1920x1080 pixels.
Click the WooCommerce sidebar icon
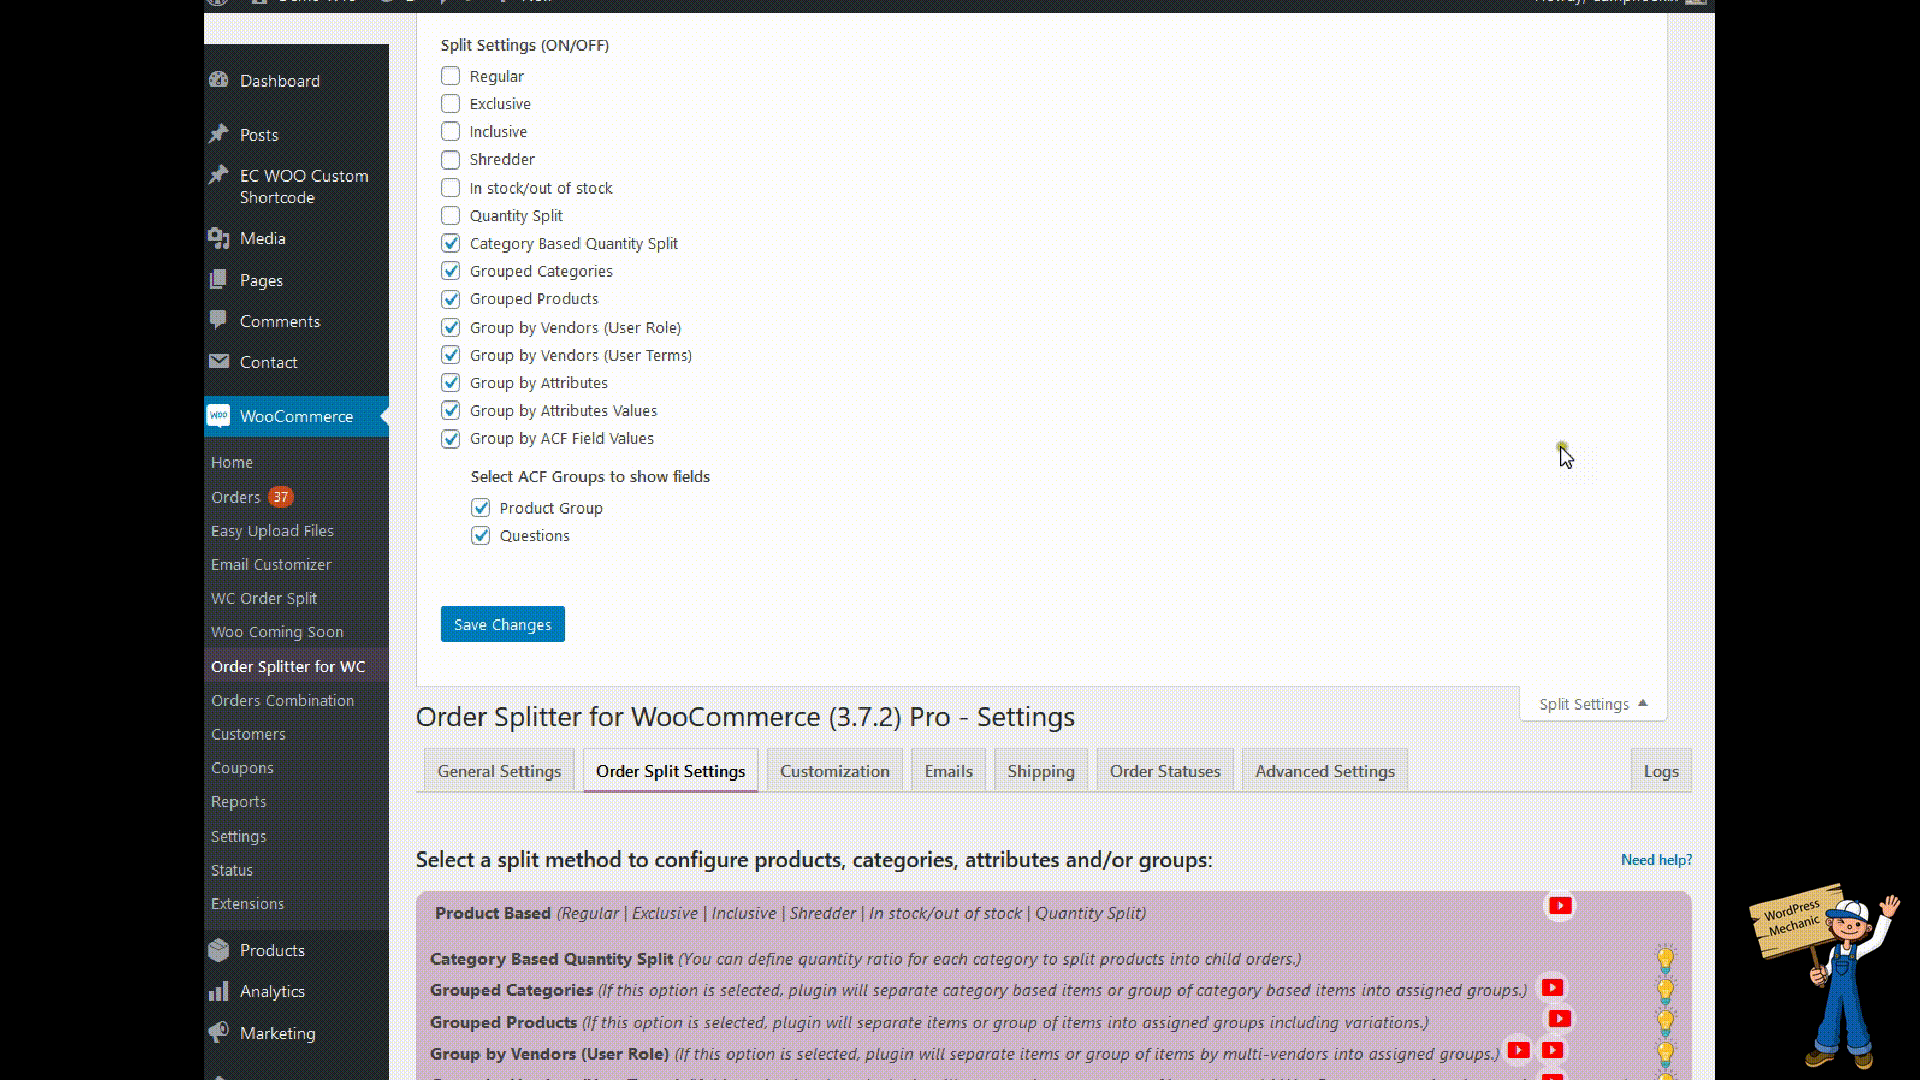coord(220,415)
